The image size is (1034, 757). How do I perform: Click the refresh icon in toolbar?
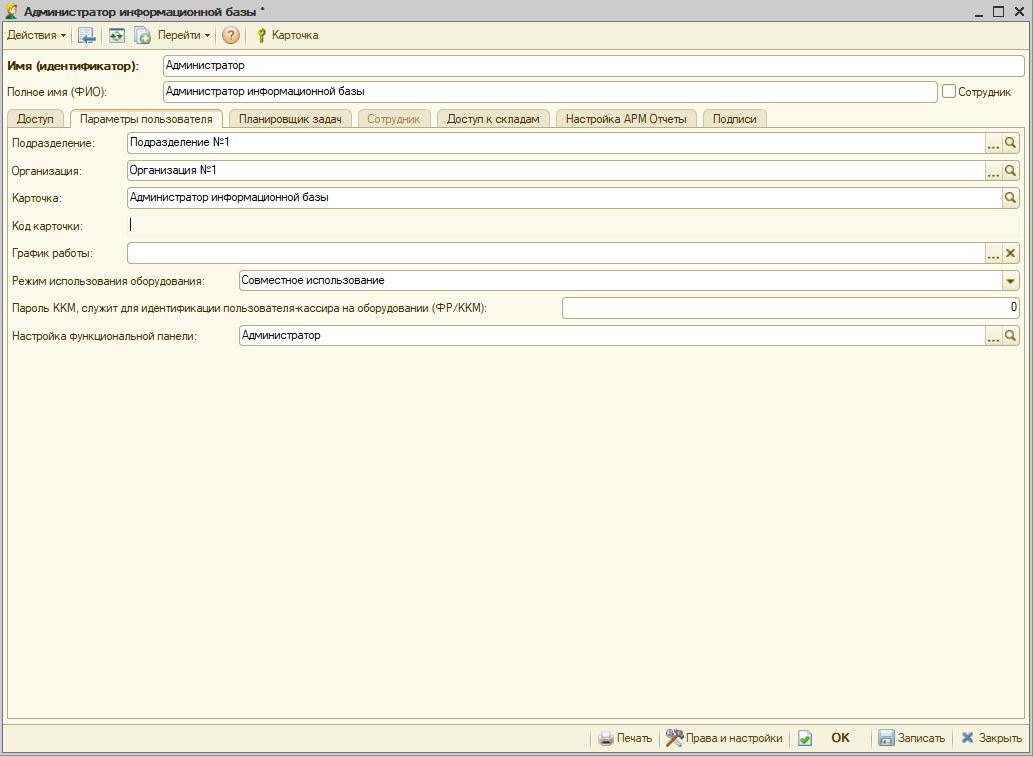point(117,35)
